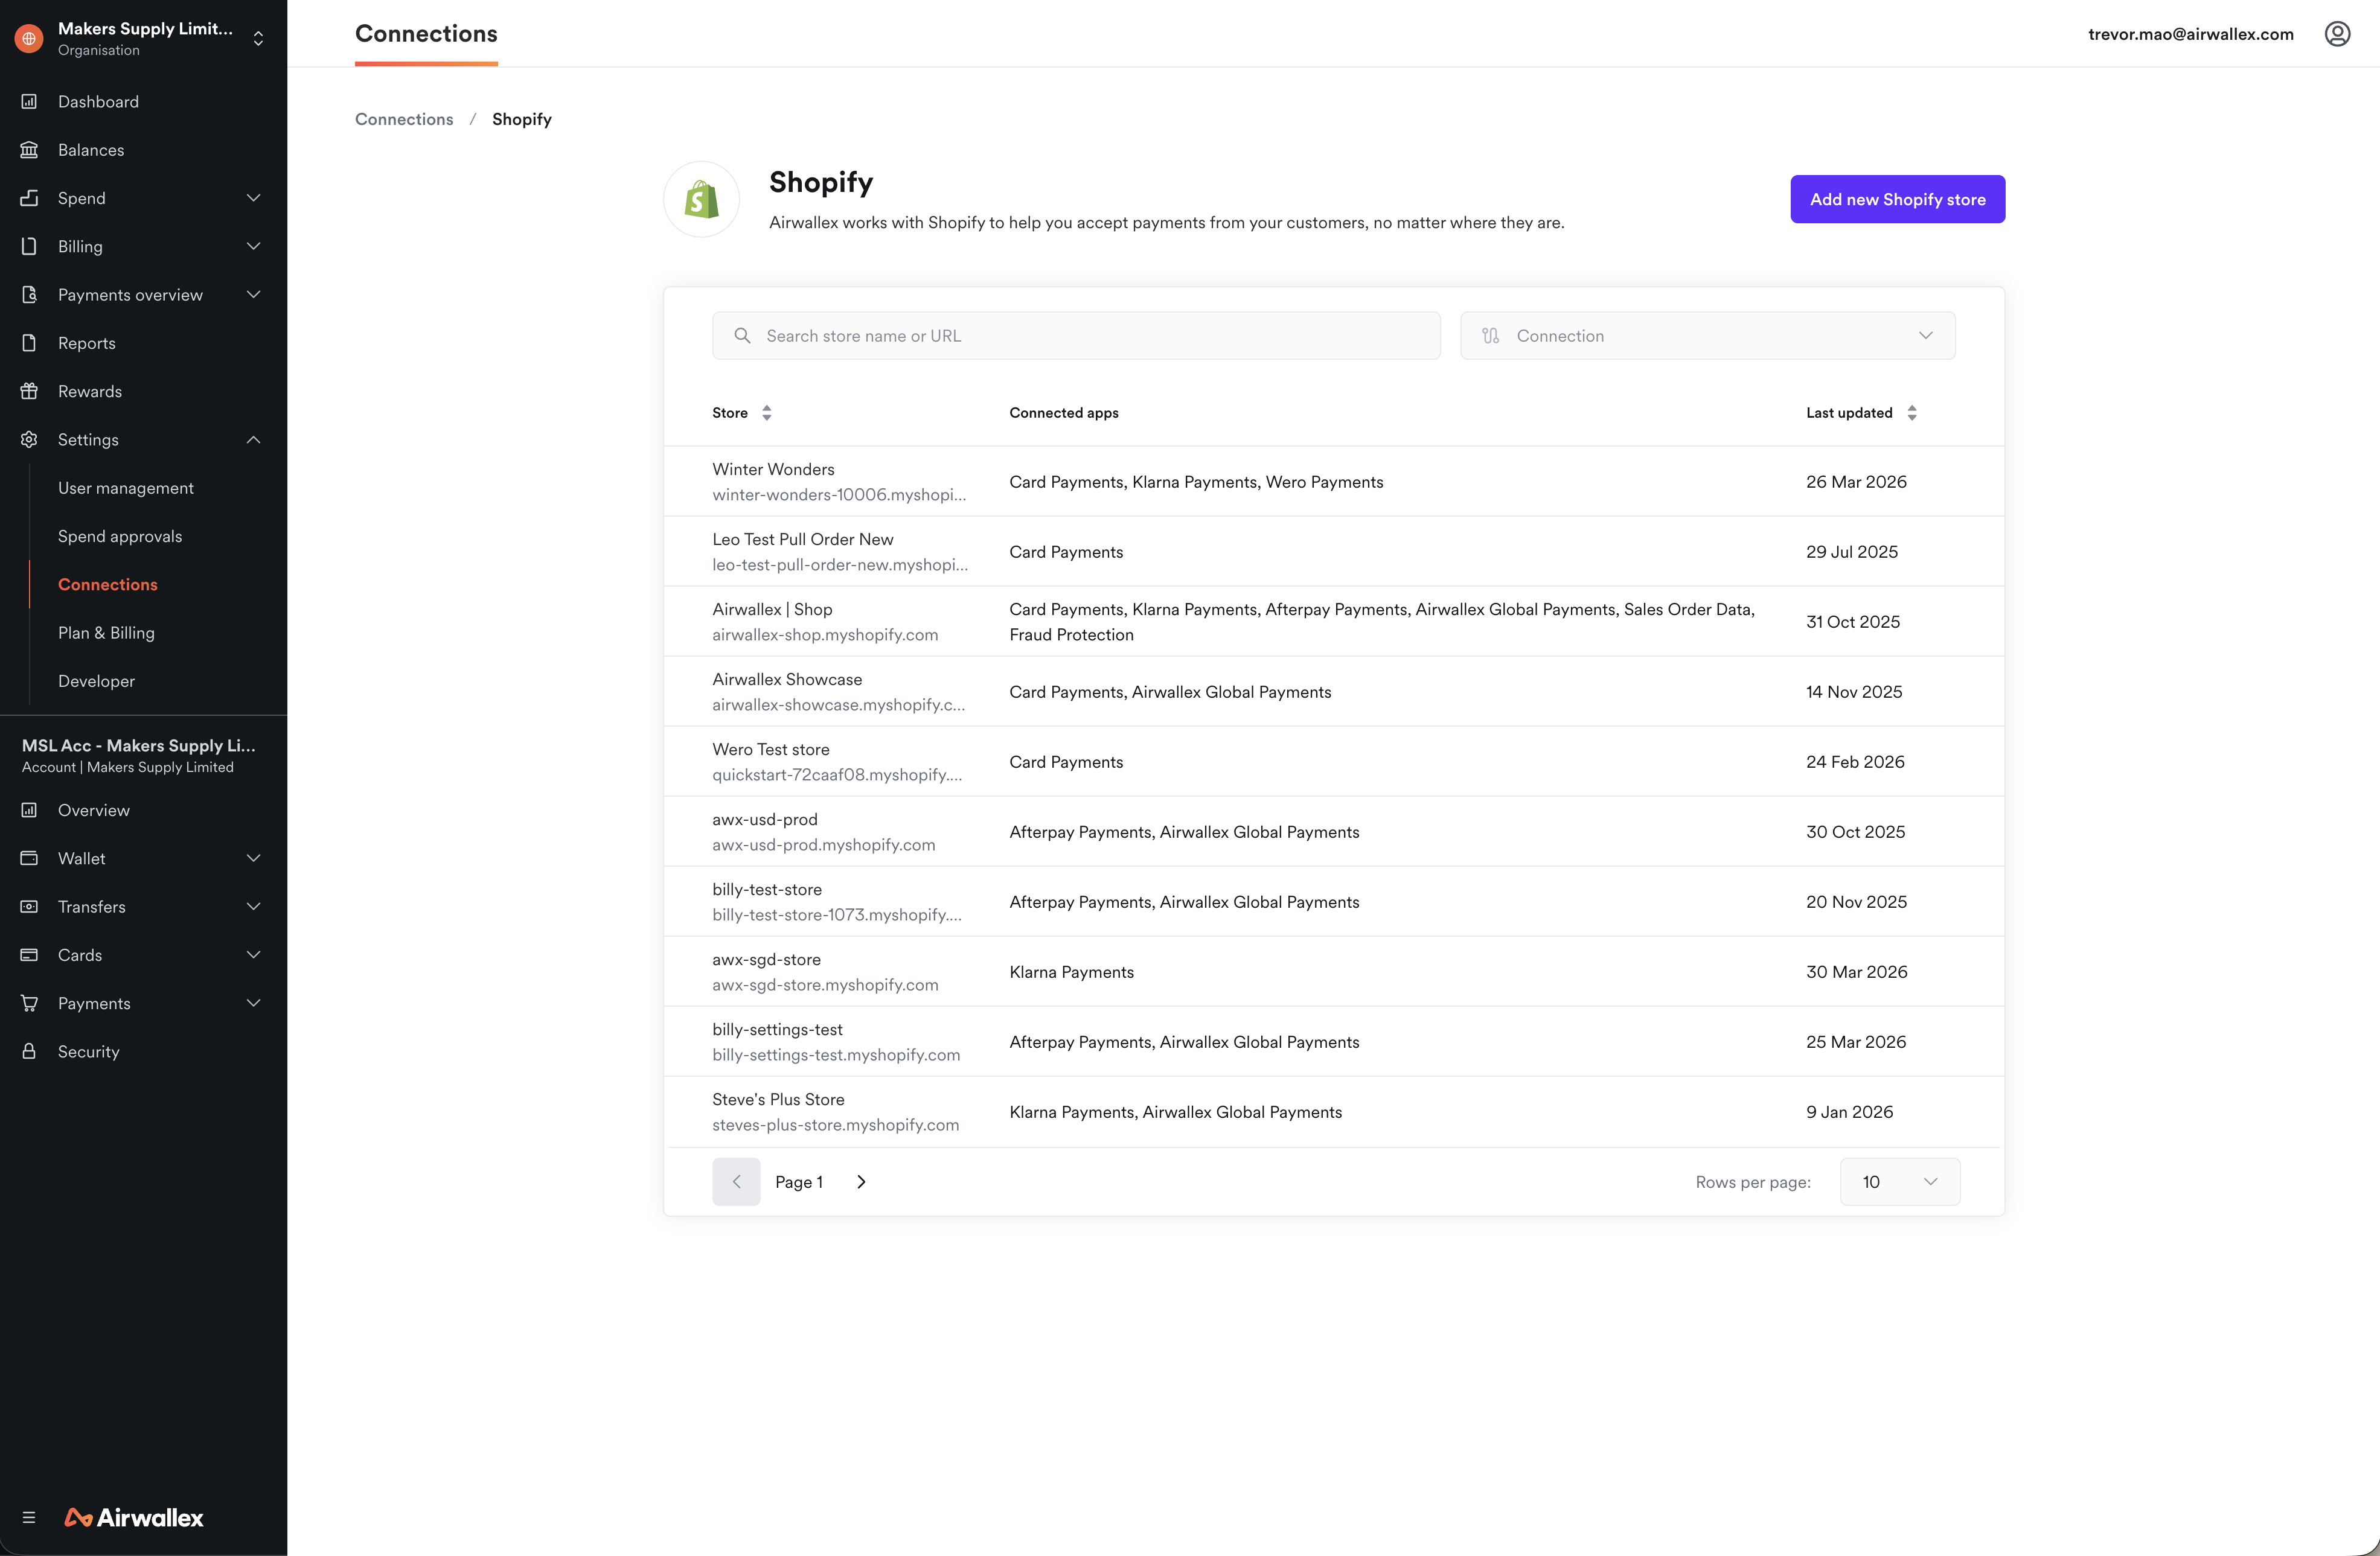Open the organisation switcher chevrons

(258, 38)
